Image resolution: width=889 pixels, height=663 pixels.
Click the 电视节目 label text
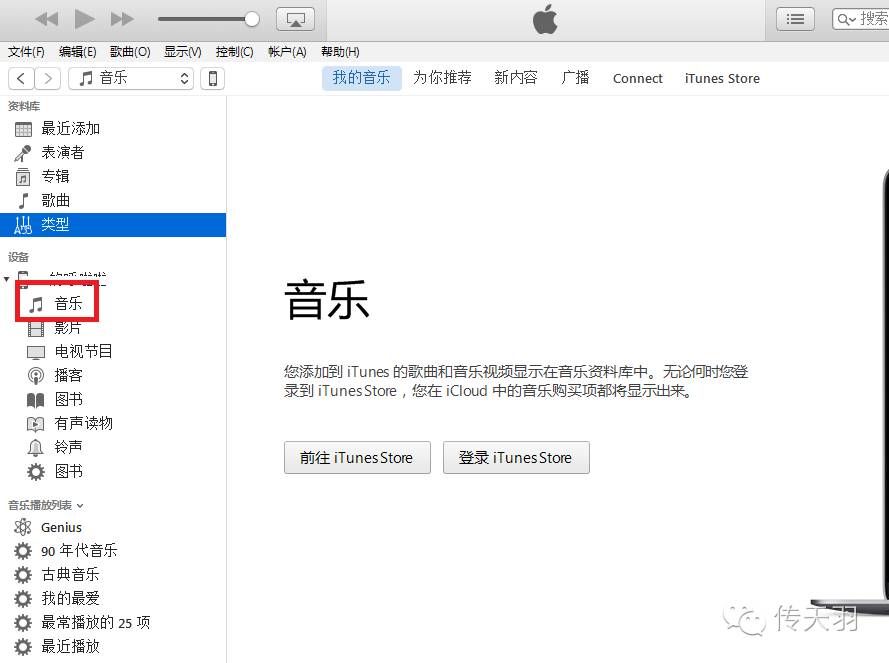[x=83, y=352]
